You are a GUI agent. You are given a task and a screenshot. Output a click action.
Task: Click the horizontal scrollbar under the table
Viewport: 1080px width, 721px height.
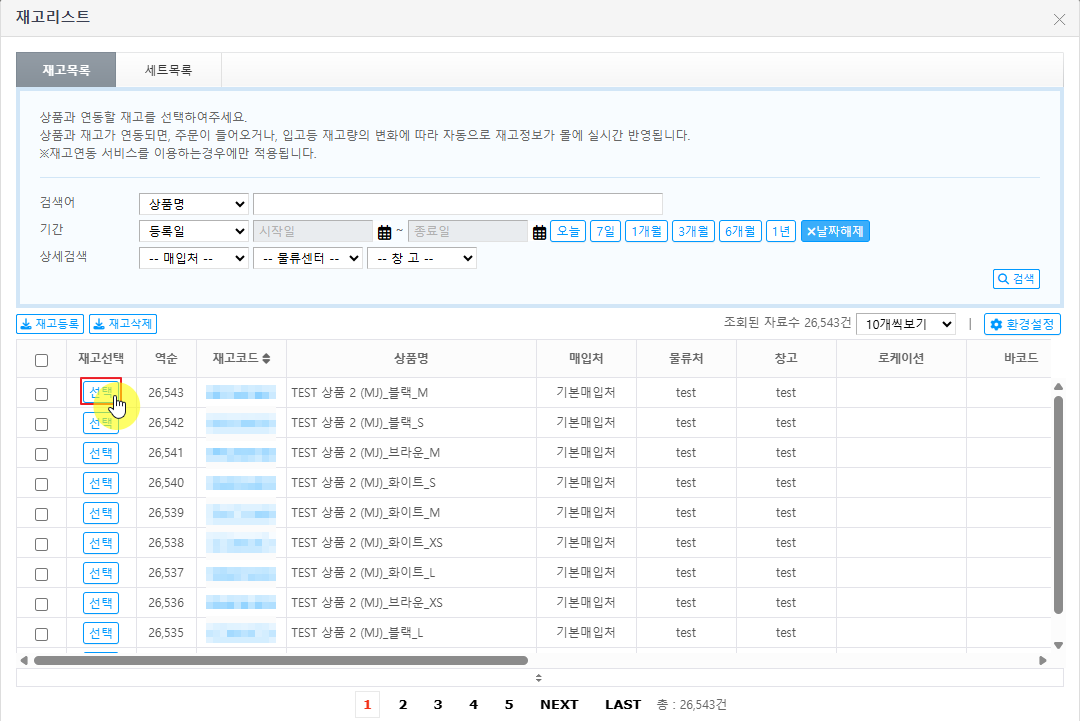[x=280, y=660]
